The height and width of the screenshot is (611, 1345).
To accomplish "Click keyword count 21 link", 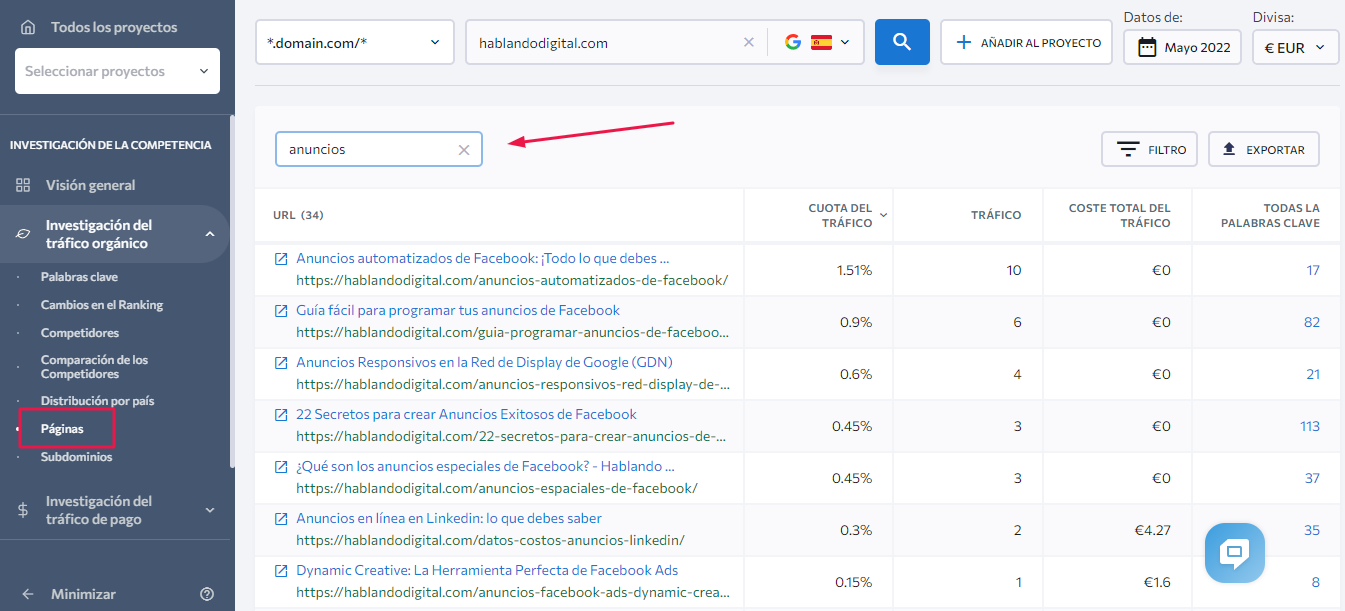I will tap(1313, 374).
